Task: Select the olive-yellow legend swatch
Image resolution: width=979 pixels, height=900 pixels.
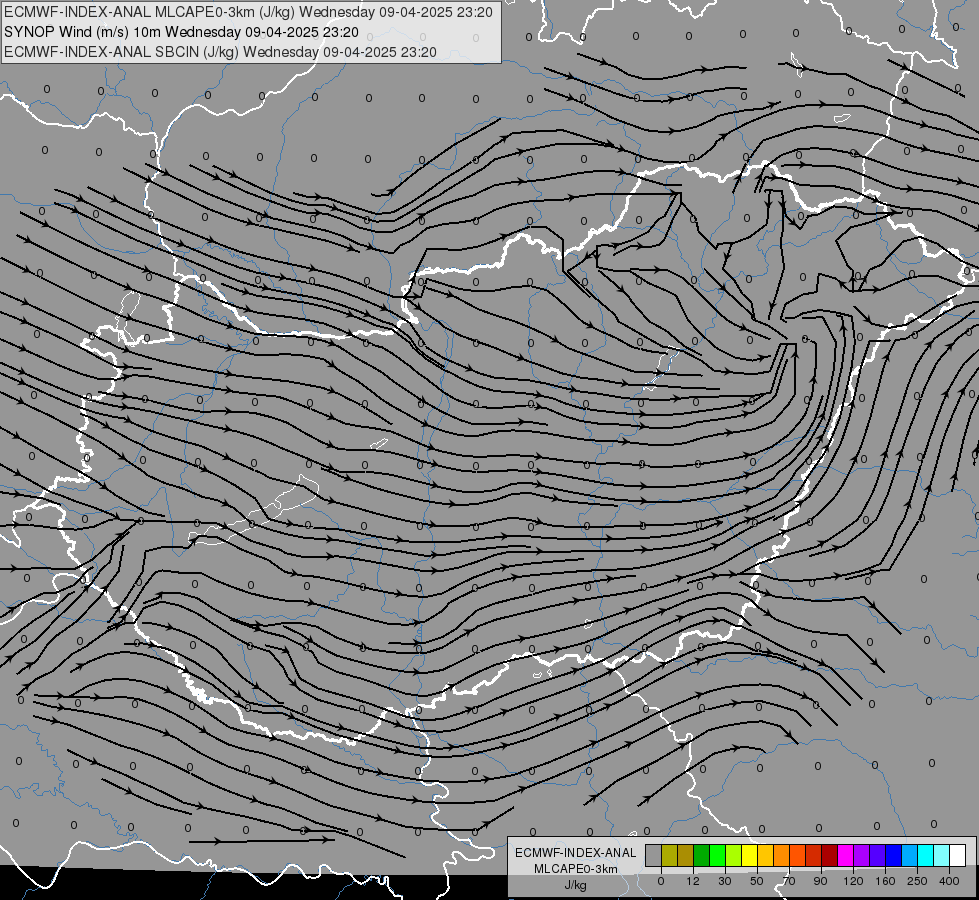Action: point(669,856)
